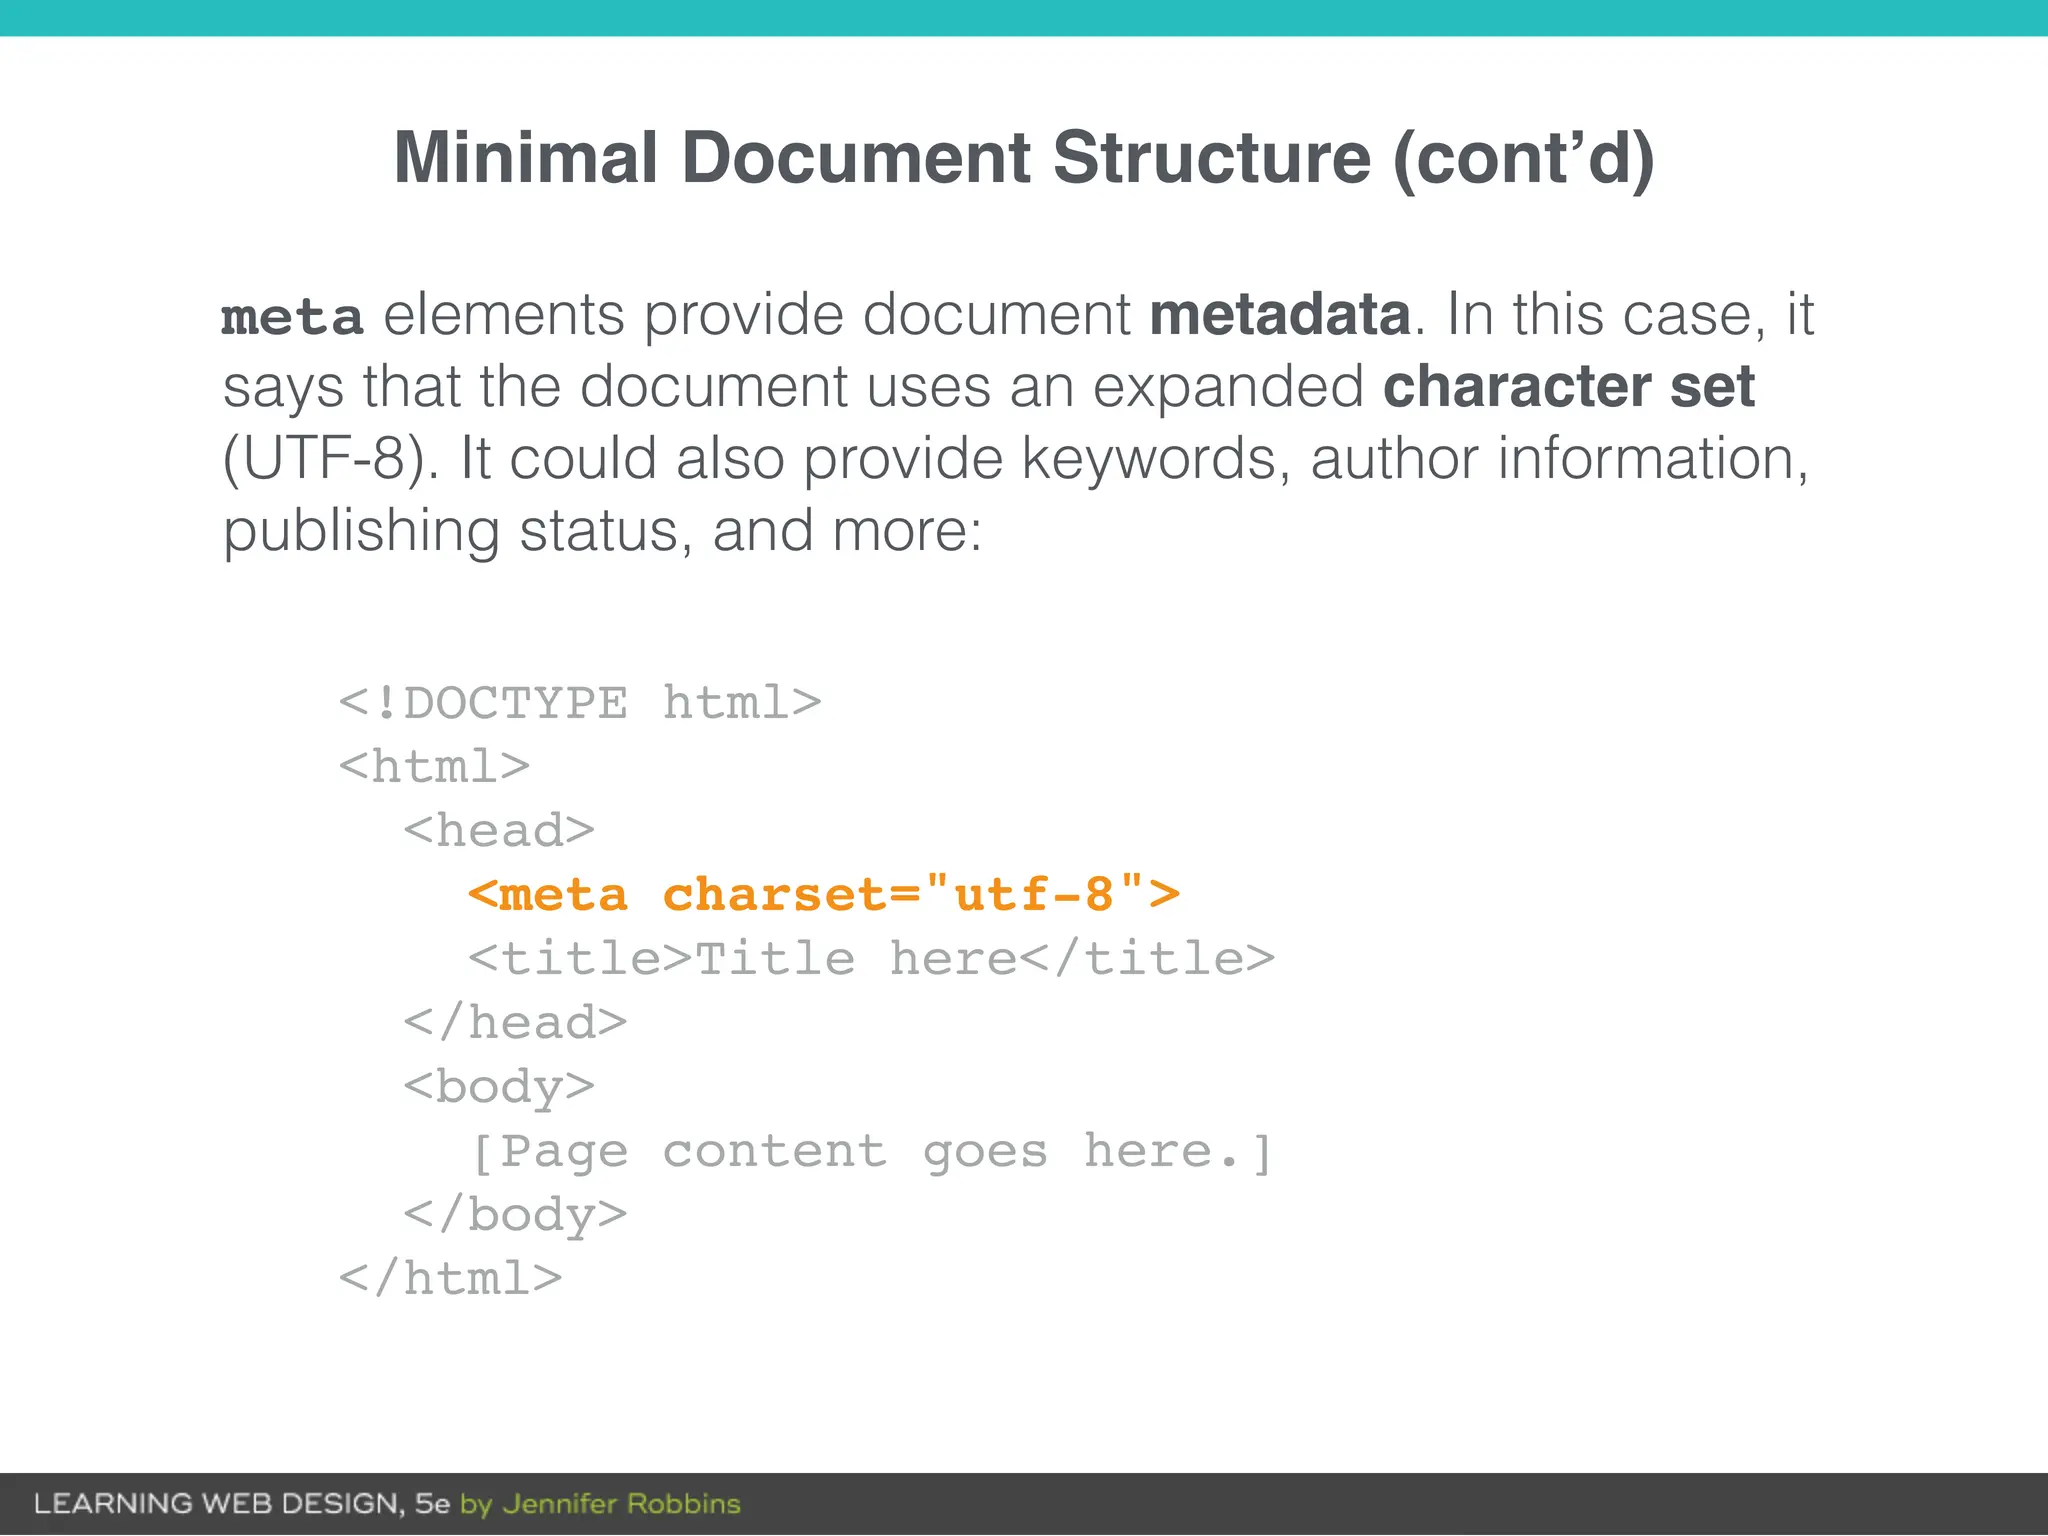This screenshot has width=2048, height=1536.
Task: Click the line 'publishing status, and more:'
Action: pyautogui.click(x=602, y=532)
